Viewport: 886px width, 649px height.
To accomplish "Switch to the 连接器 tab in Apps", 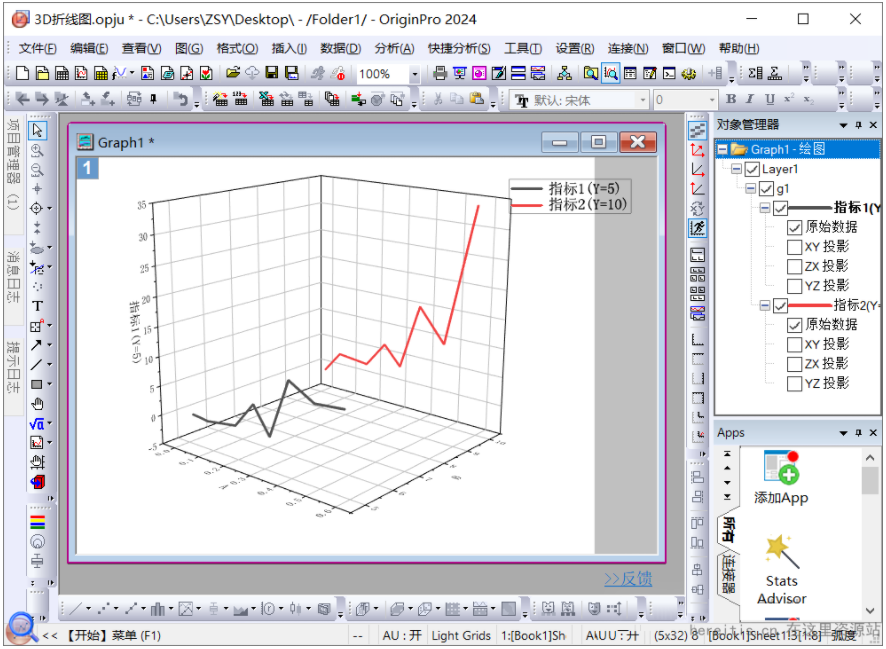I will 729,574.
